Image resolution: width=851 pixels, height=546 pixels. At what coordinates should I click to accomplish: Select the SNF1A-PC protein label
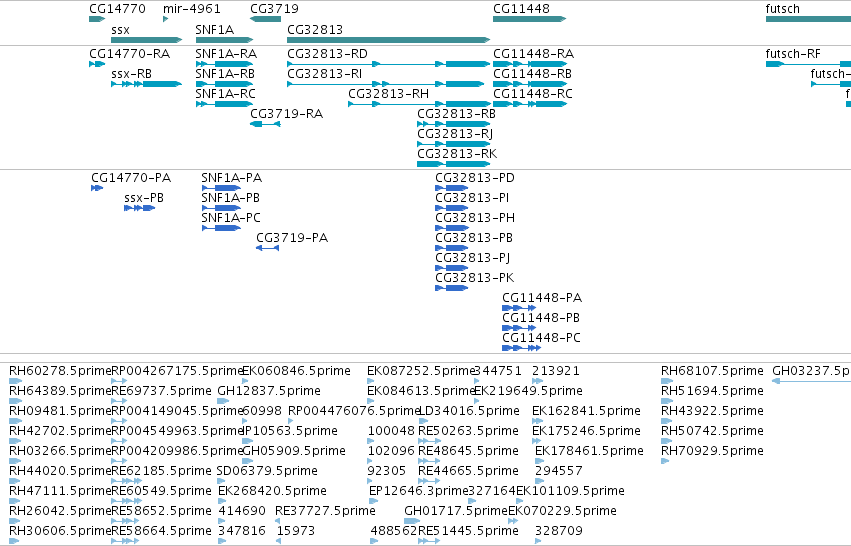tap(231, 218)
